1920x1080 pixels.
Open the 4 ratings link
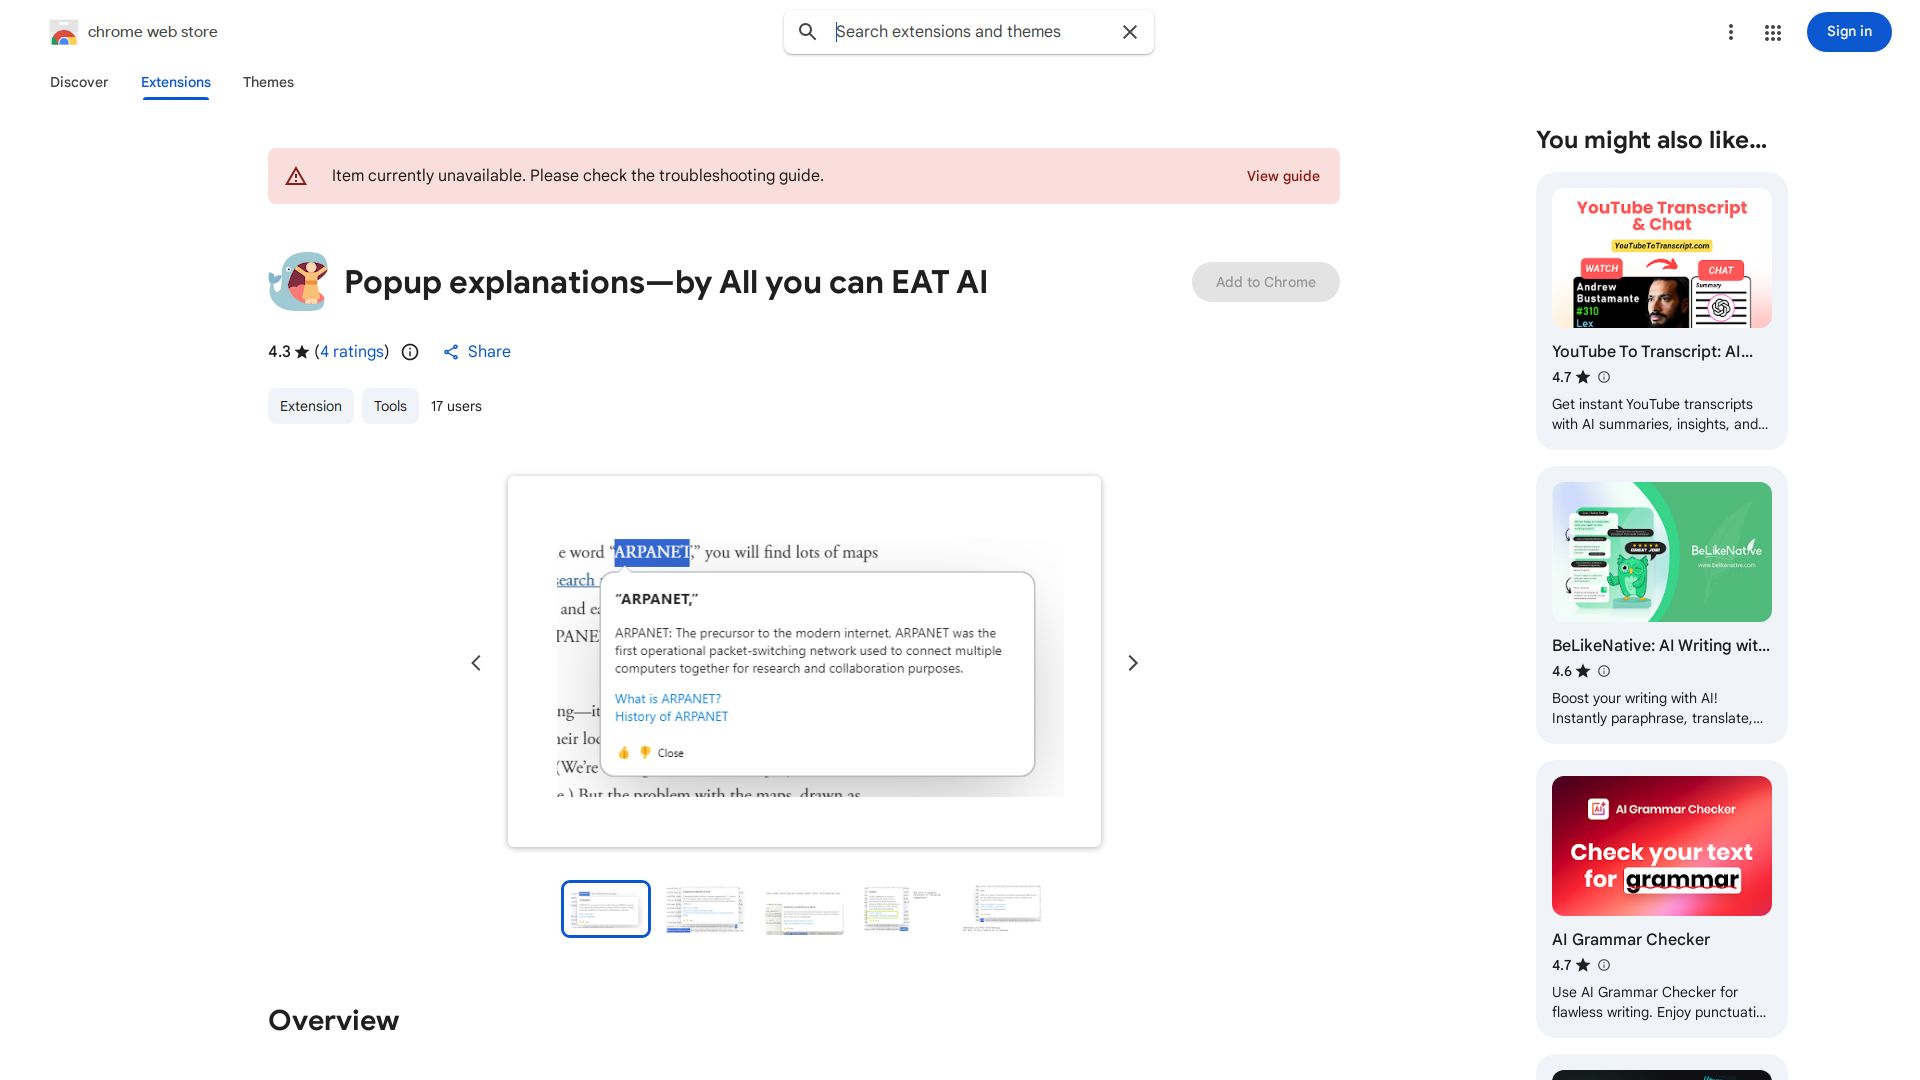point(352,352)
